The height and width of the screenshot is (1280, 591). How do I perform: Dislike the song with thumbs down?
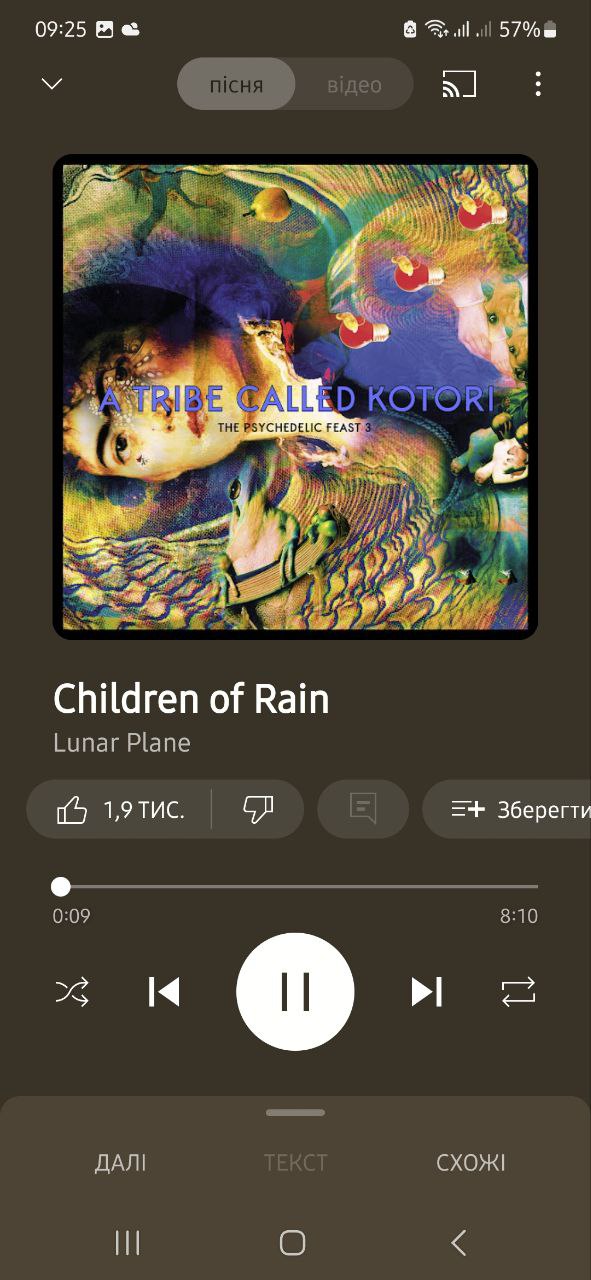tap(258, 809)
